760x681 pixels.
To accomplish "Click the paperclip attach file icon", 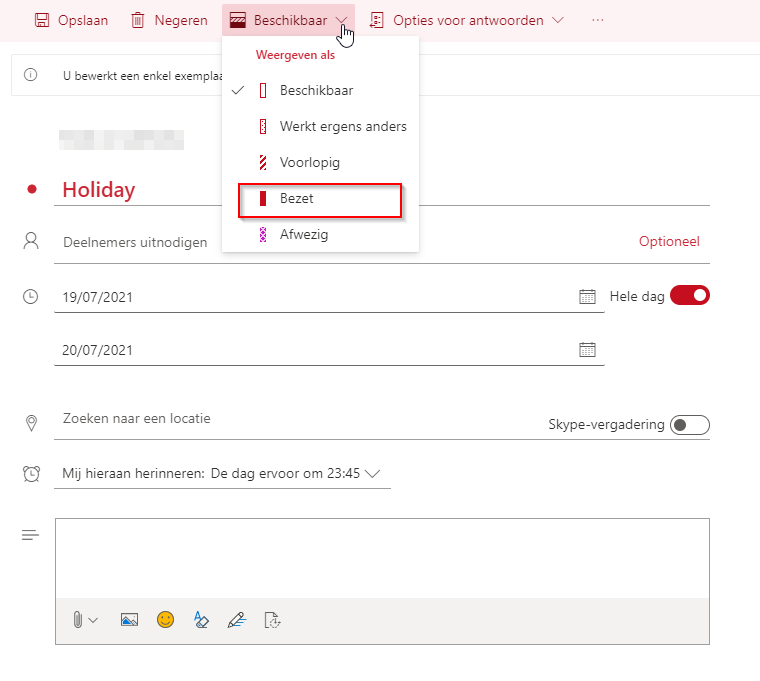I will click(x=78, y=620).
